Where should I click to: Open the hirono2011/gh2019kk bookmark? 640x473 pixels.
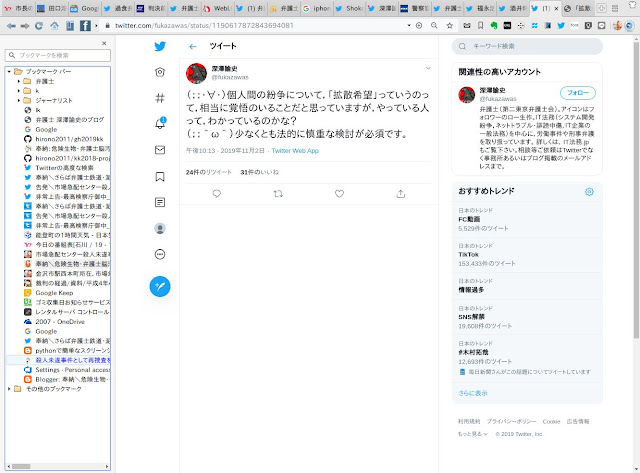click(65, 139)
